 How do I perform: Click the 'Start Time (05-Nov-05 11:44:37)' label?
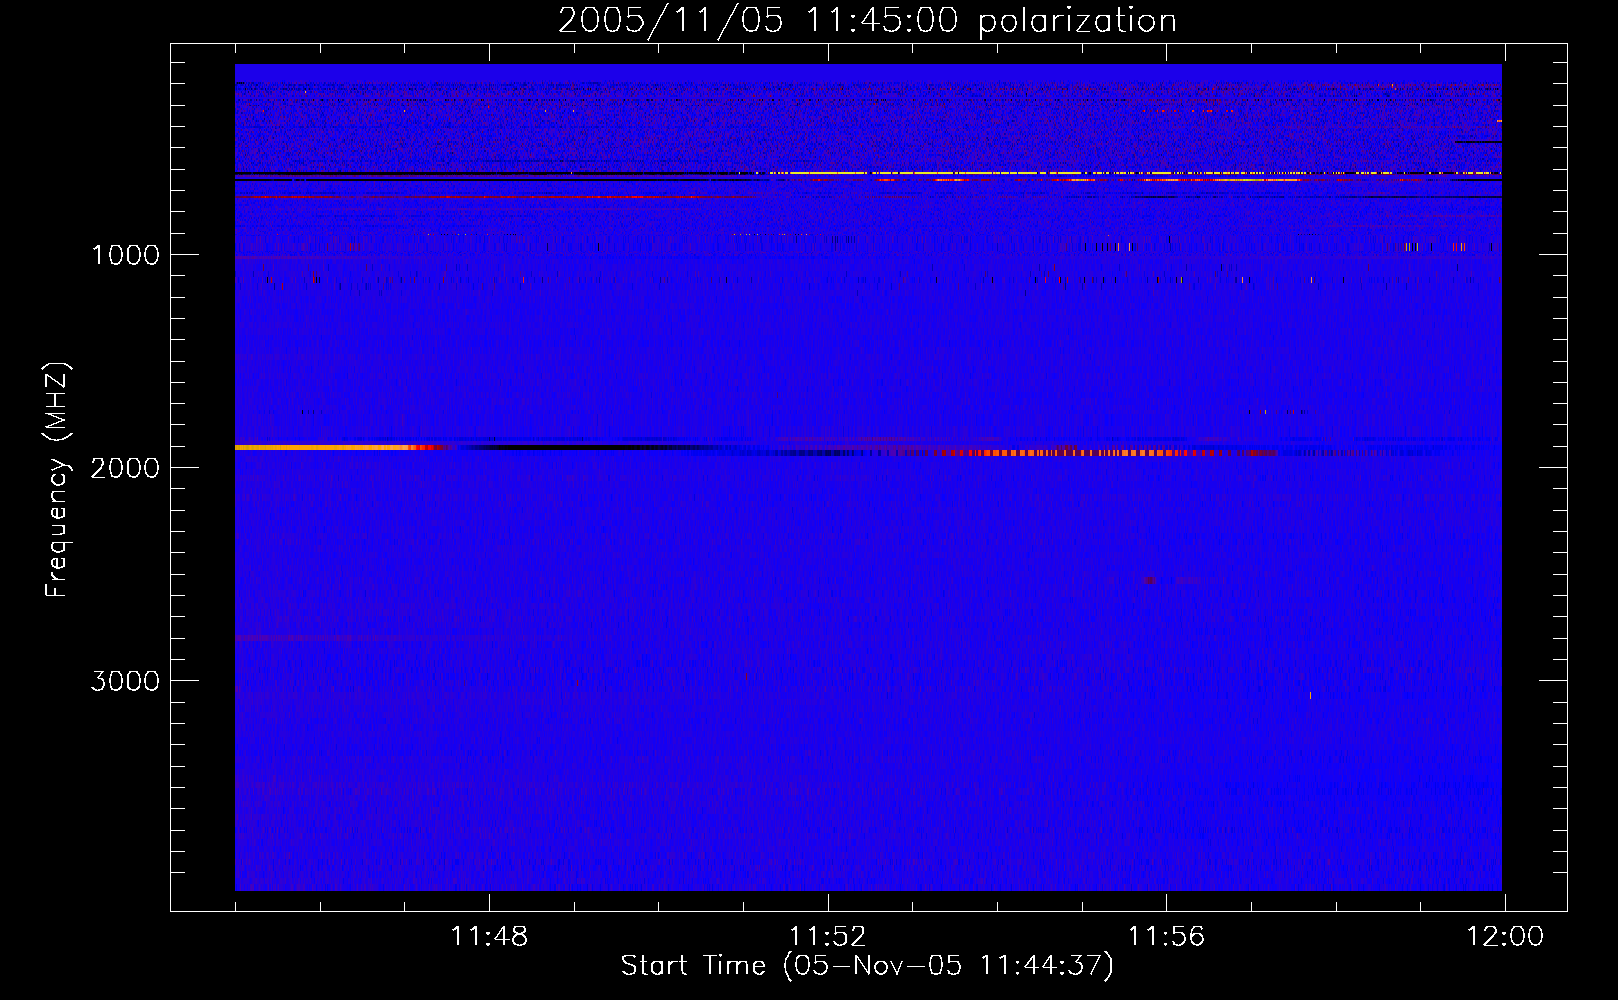867,966
